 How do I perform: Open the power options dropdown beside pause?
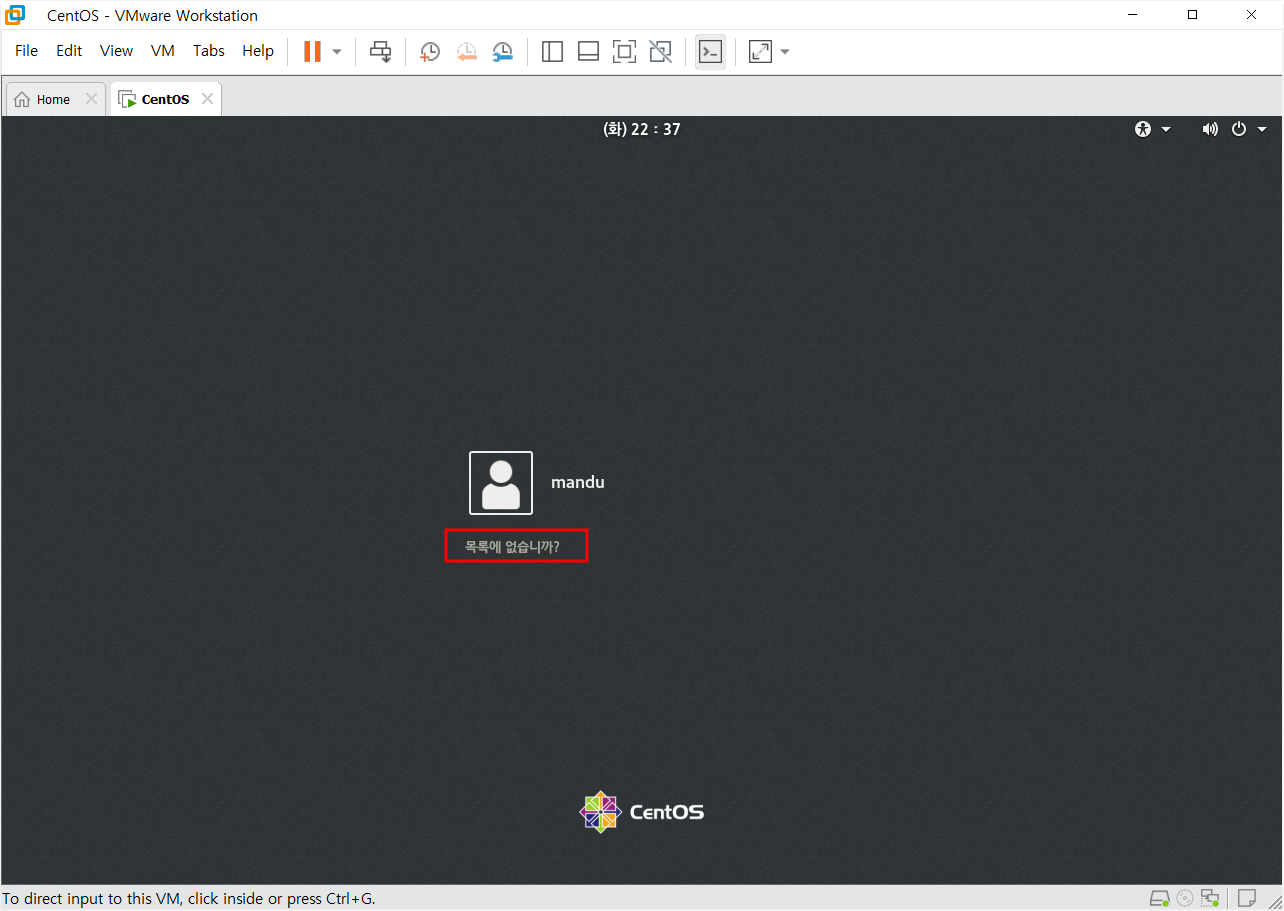pos(337,51)
